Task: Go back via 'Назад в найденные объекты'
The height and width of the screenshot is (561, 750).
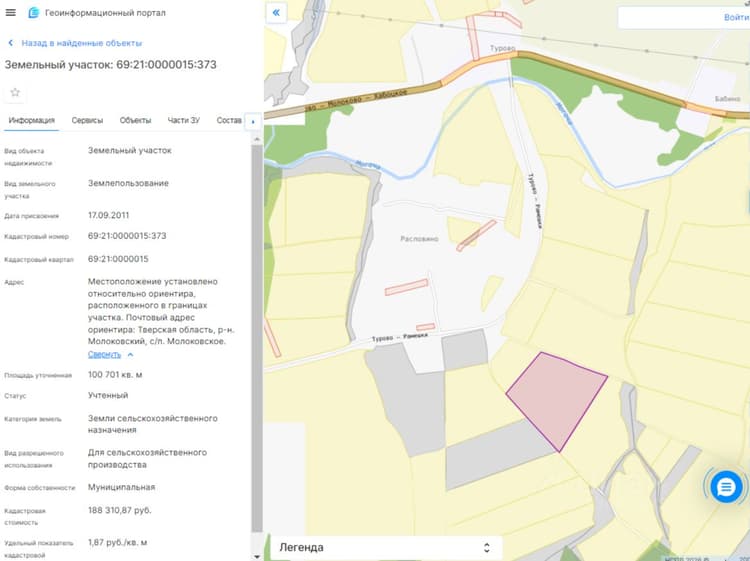Action: [82, 43]
